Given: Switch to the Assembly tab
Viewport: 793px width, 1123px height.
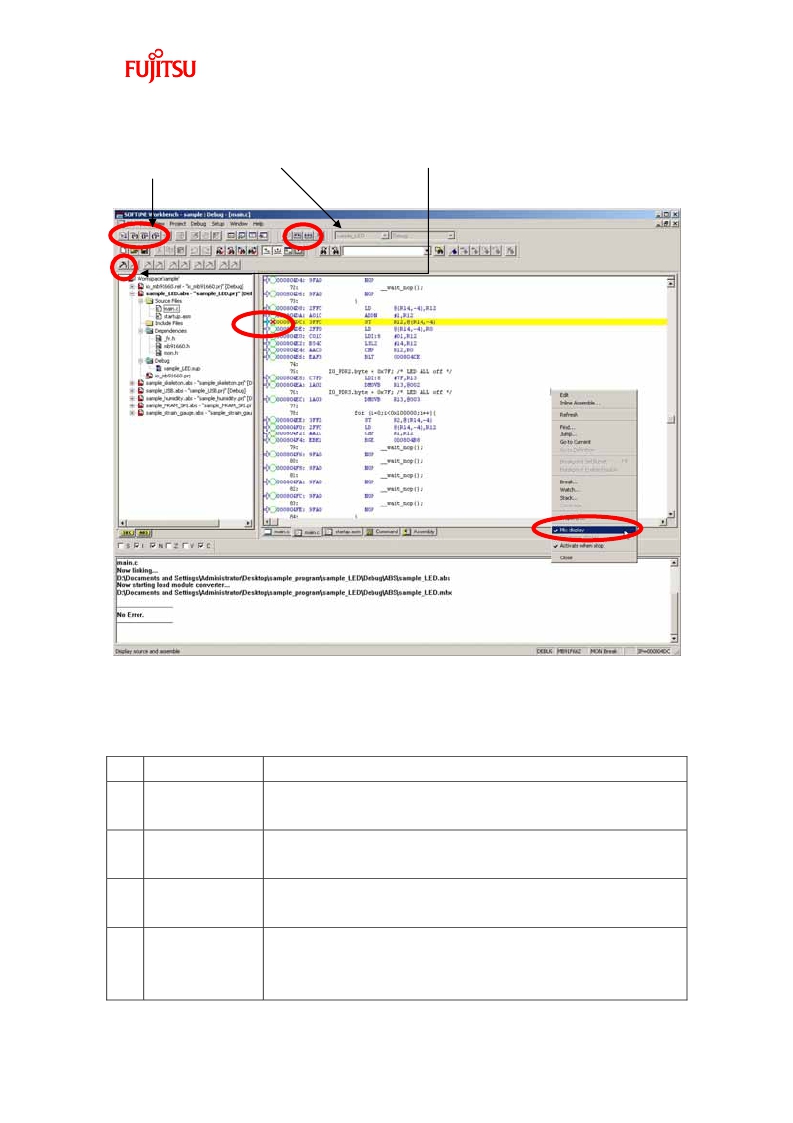Looking at the screenshot, I should coord(420,532).
